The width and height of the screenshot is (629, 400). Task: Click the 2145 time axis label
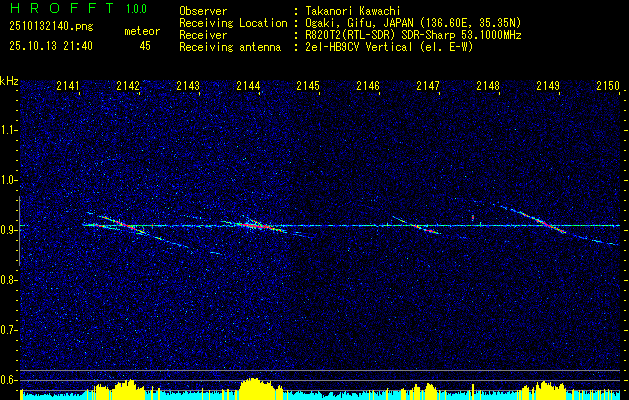[308, 86]
